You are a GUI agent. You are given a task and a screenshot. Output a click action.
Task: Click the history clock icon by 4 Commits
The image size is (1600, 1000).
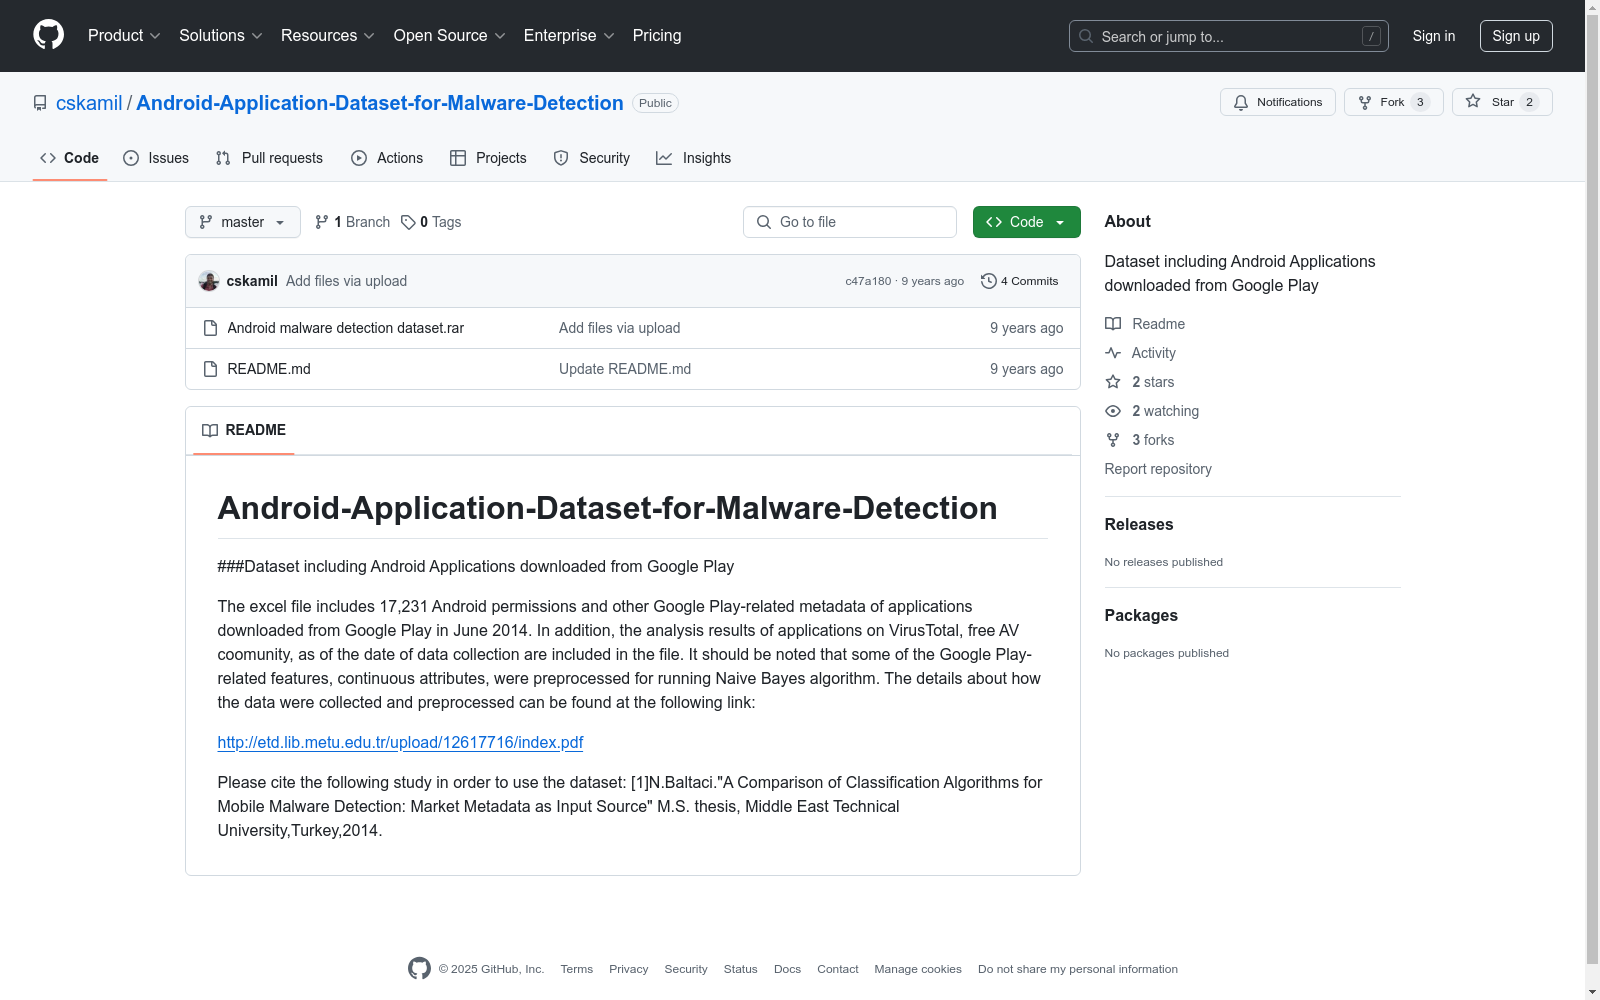pyautogui.click(x=989, y=281)
